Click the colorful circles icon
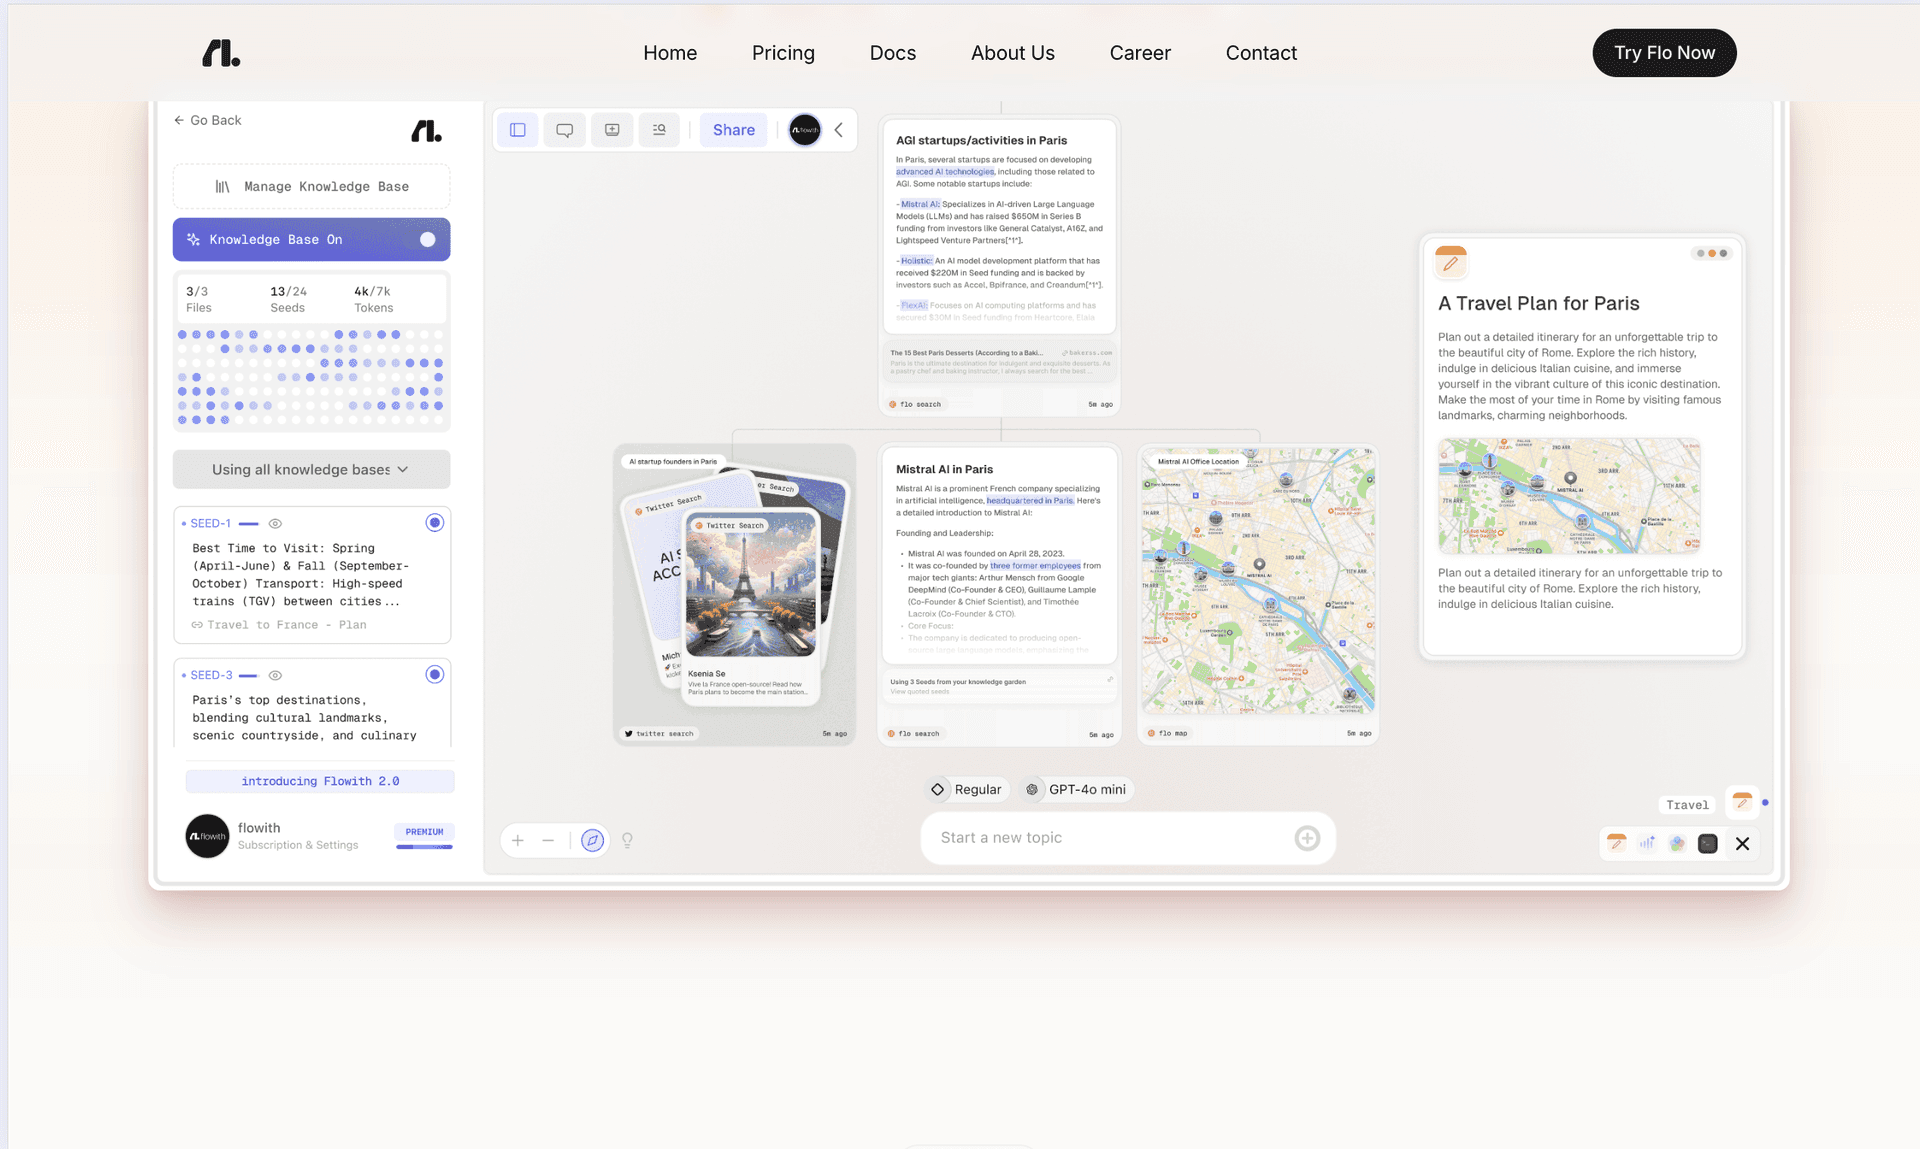This screenshot has height=1149, width=1920. 1677,843
